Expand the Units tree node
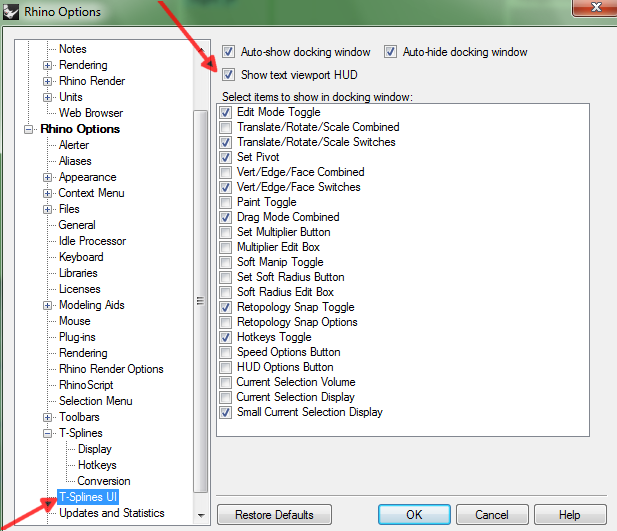The width and height of the screenshot is (617, 531). 47,97
